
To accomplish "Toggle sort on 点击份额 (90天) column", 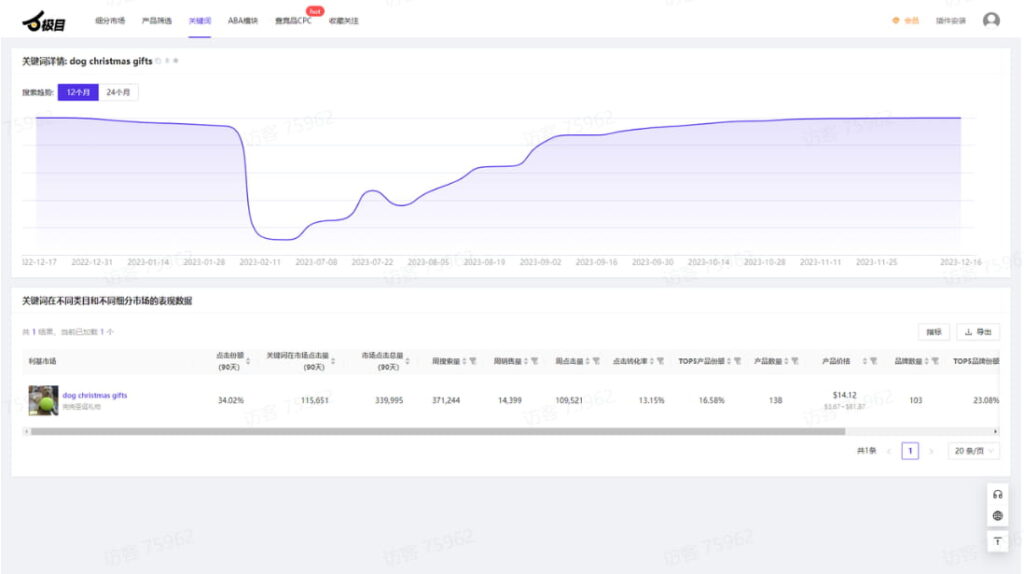I will coord(248,361).
